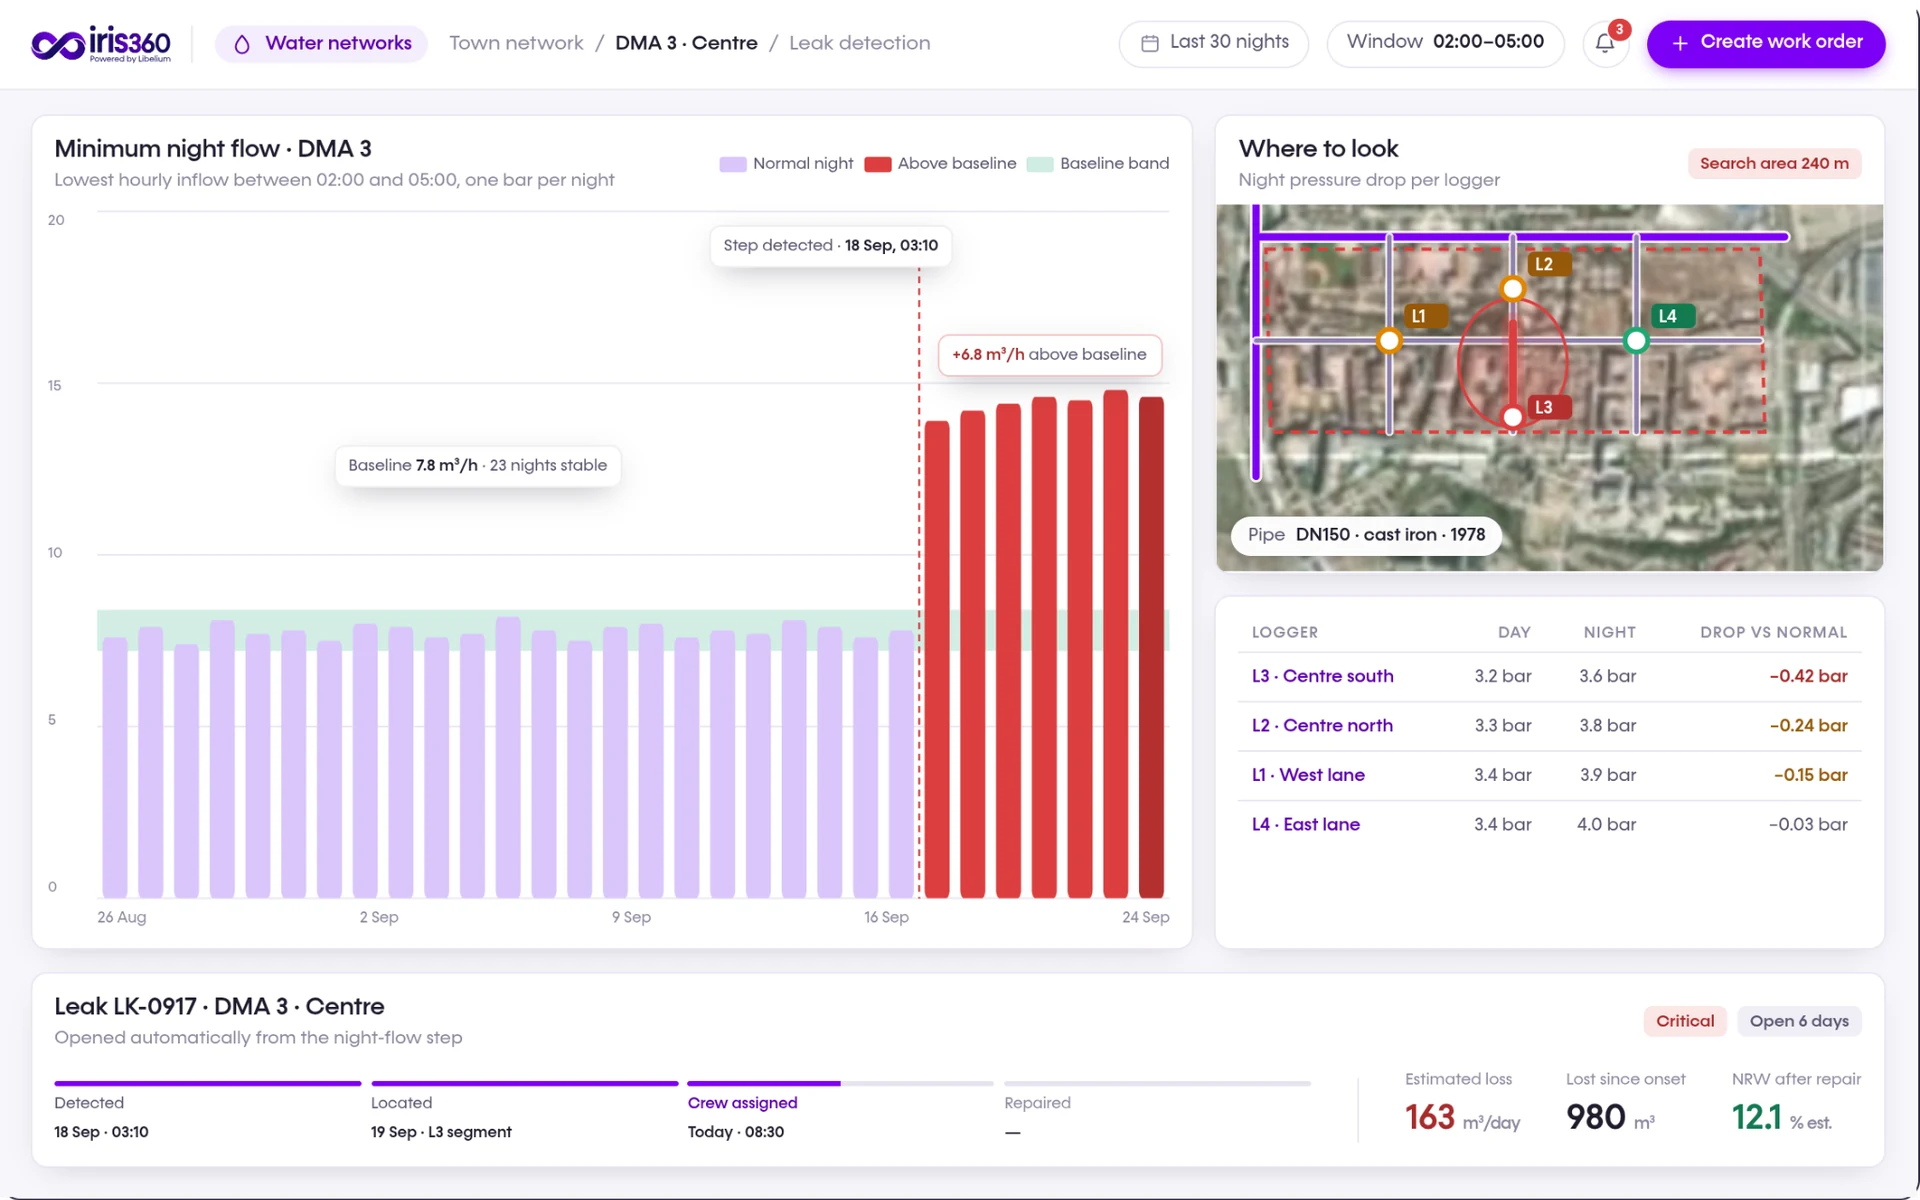
Task: Click the water drop icon in Water networks
Action: pos(242,44)
